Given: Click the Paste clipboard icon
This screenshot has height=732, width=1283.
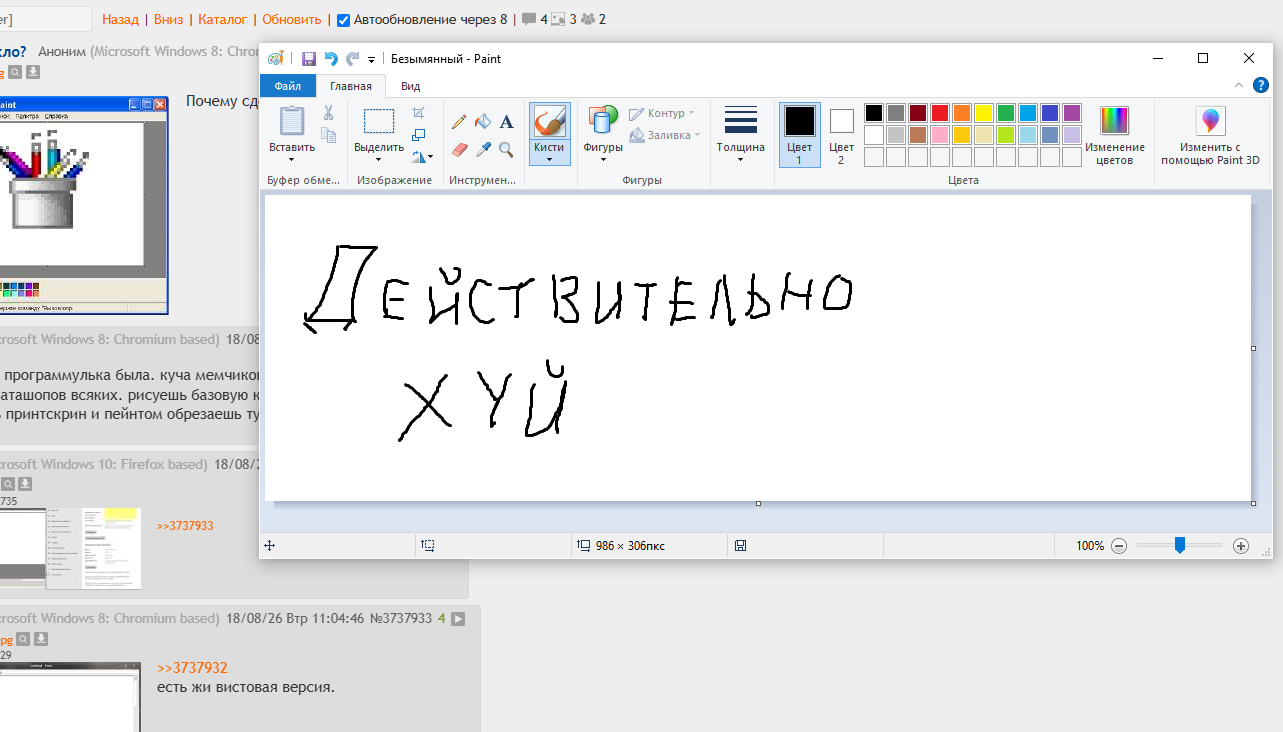Looking at the screenshot, I should (292, 121).
